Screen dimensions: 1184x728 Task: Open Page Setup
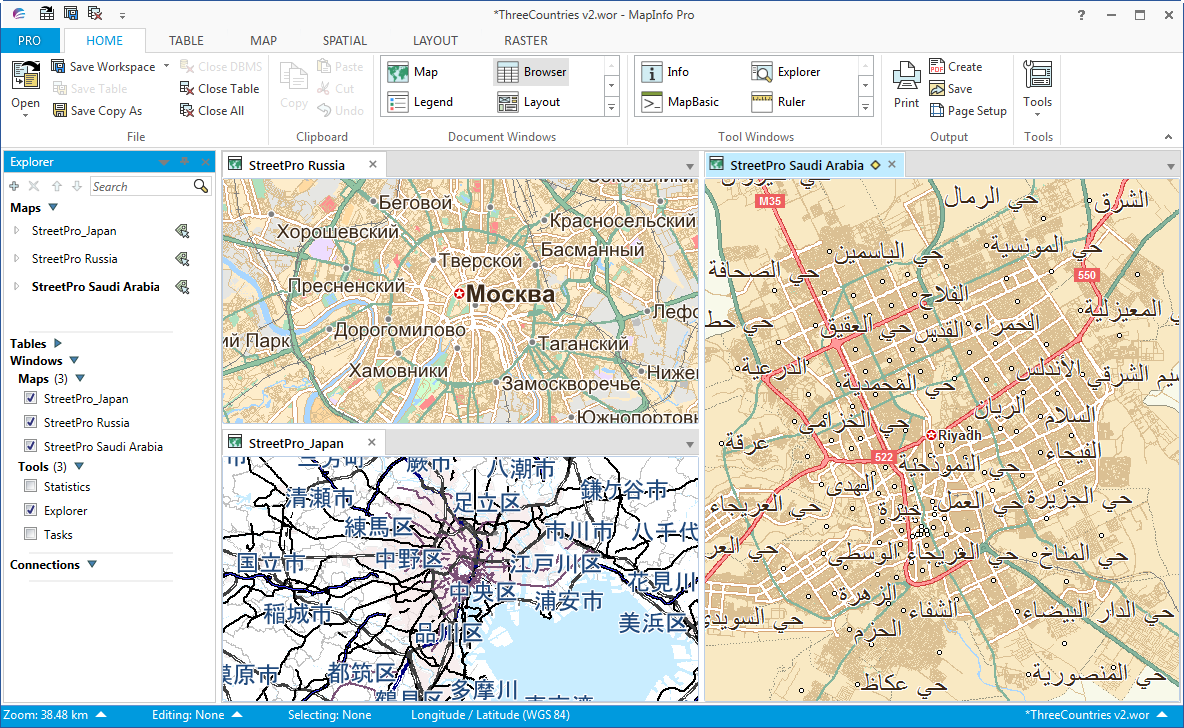(968, 110)
